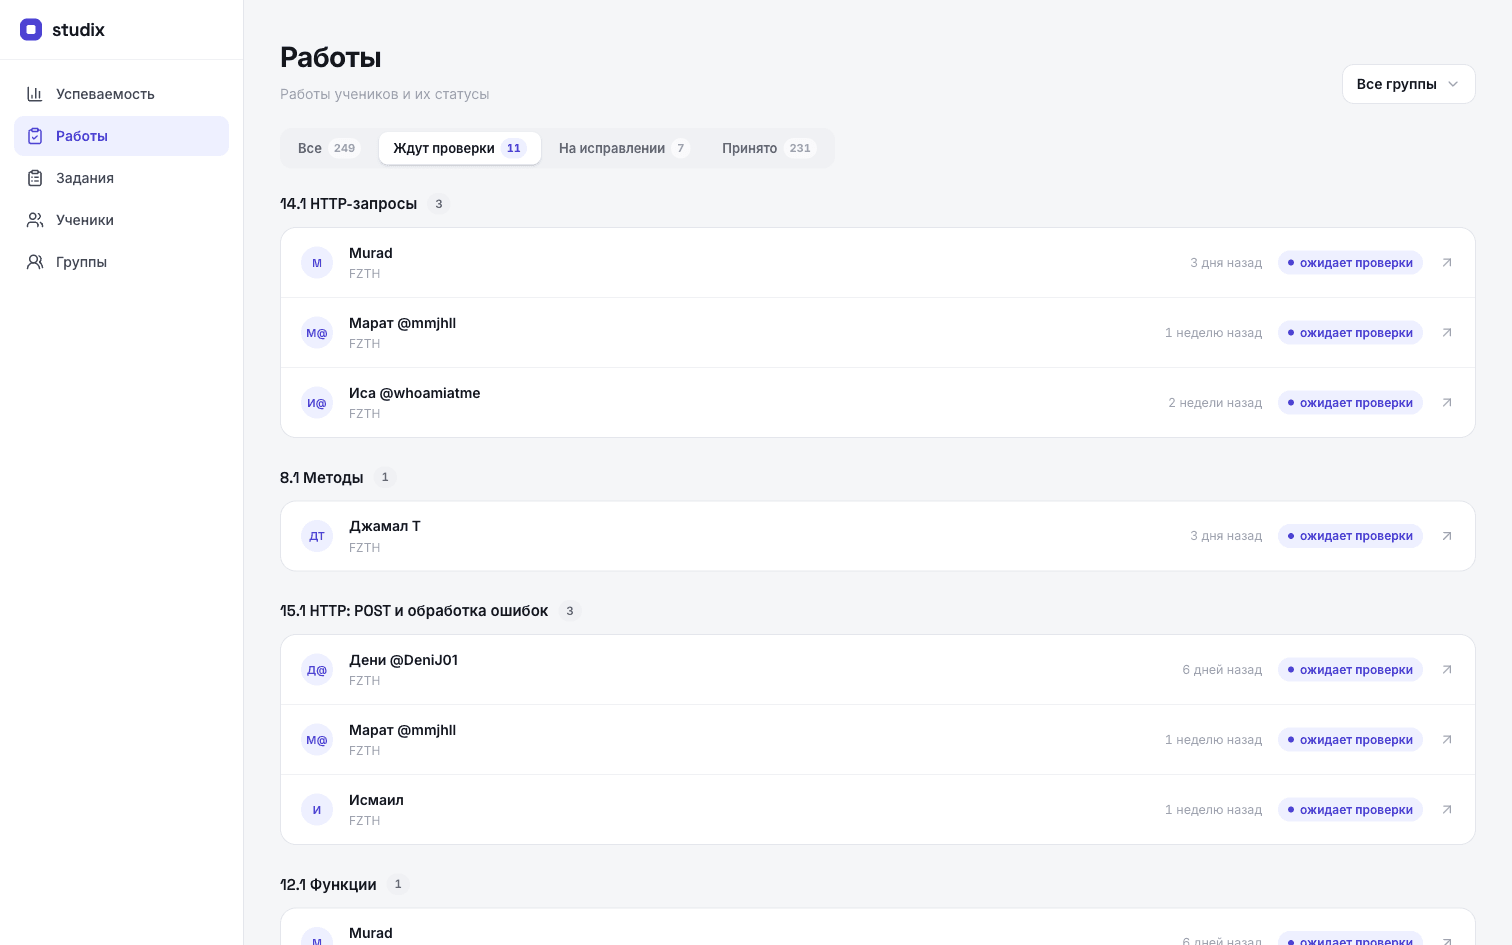The height and width of the screenshot is (945, 1512).
Task: Open Ученики section in sidebar
Action: click(x=121, y=220)
